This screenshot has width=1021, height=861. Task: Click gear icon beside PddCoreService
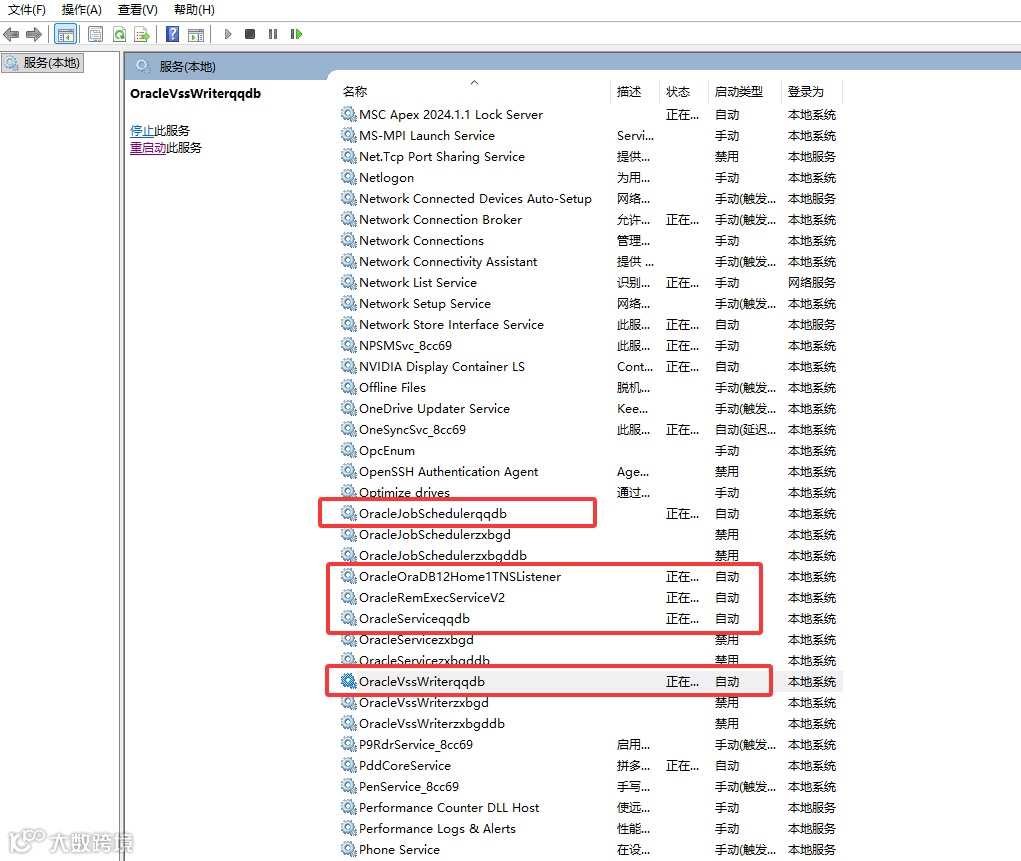click(x=349, y=765)
